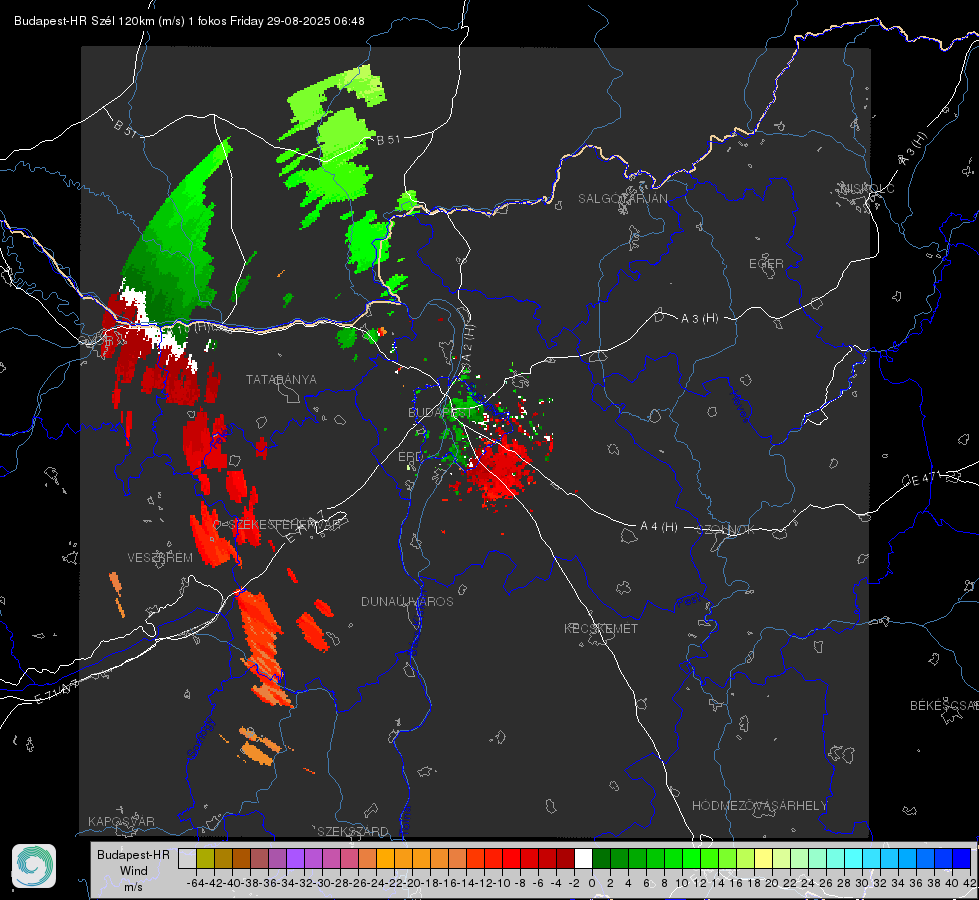Viewport: 979px width, 900px height.
Task: Select the light gray first swatch in the legend
Action: pyautogui.click(x=187, y=859)
